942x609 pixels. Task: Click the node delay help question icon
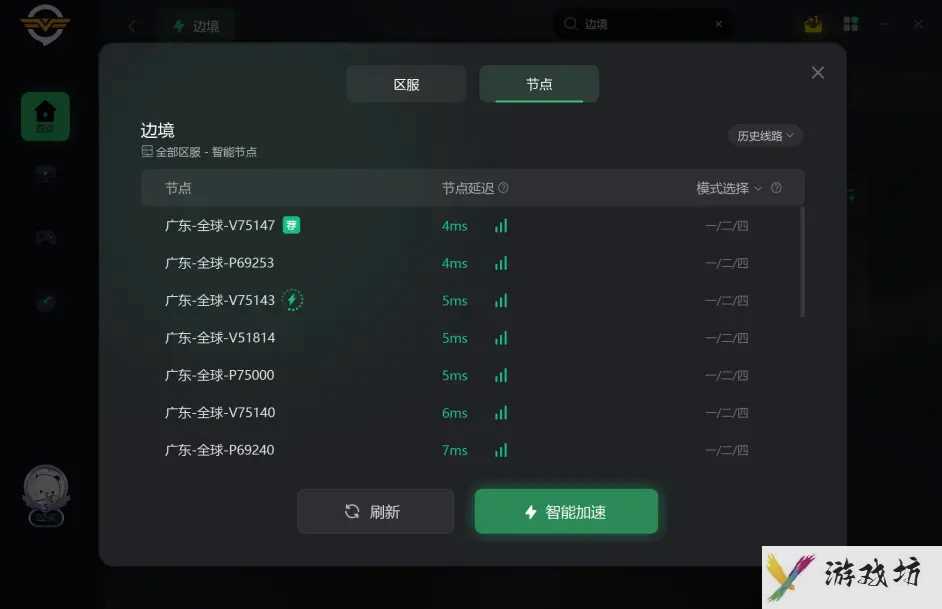click(x=503, y=188)
